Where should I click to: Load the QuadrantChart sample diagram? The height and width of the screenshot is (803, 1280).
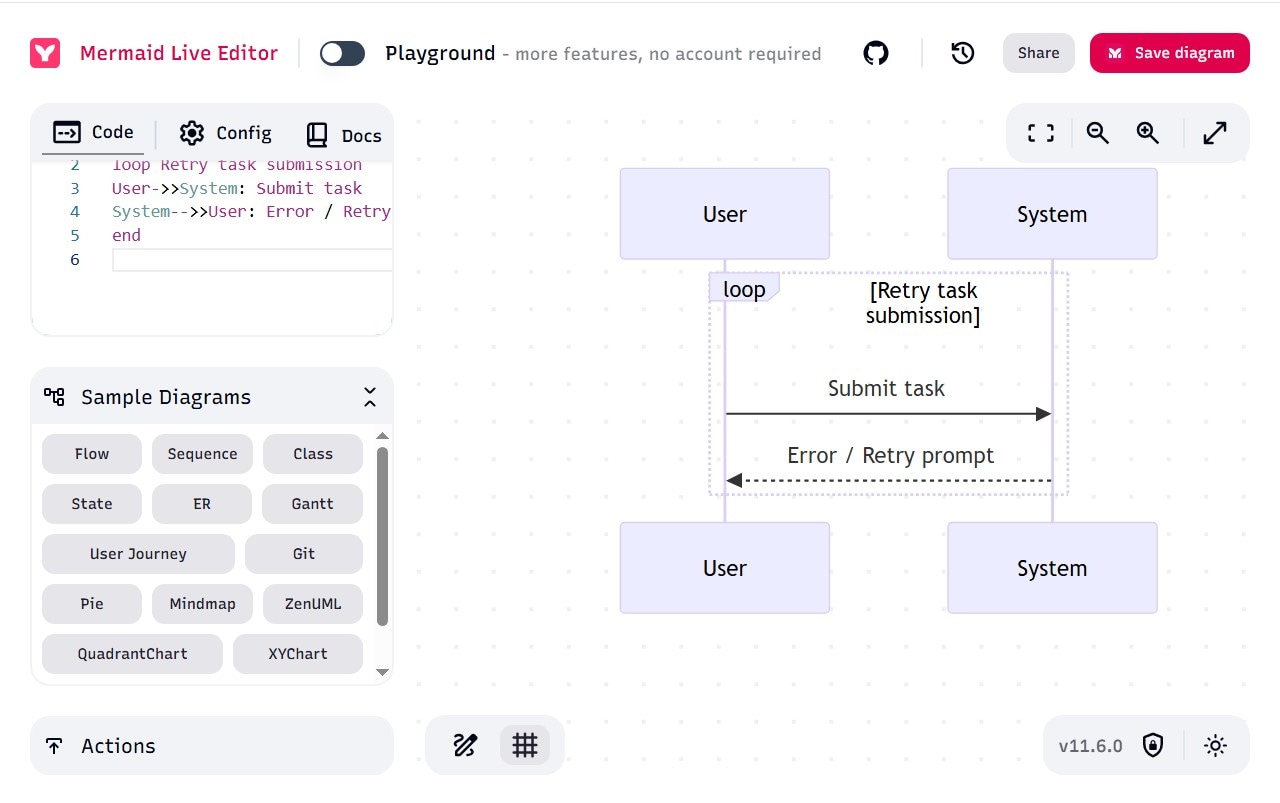click(x=132, y=654)
